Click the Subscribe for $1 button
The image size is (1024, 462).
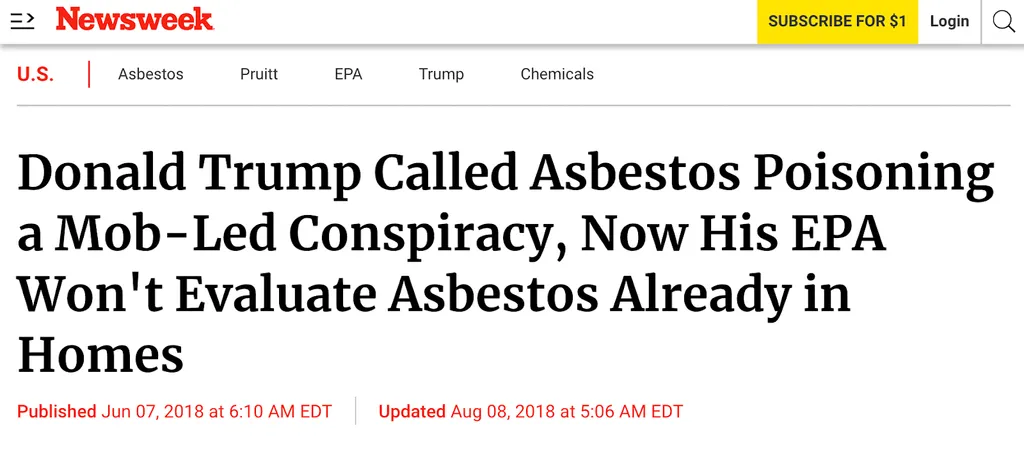click(837, 22)
